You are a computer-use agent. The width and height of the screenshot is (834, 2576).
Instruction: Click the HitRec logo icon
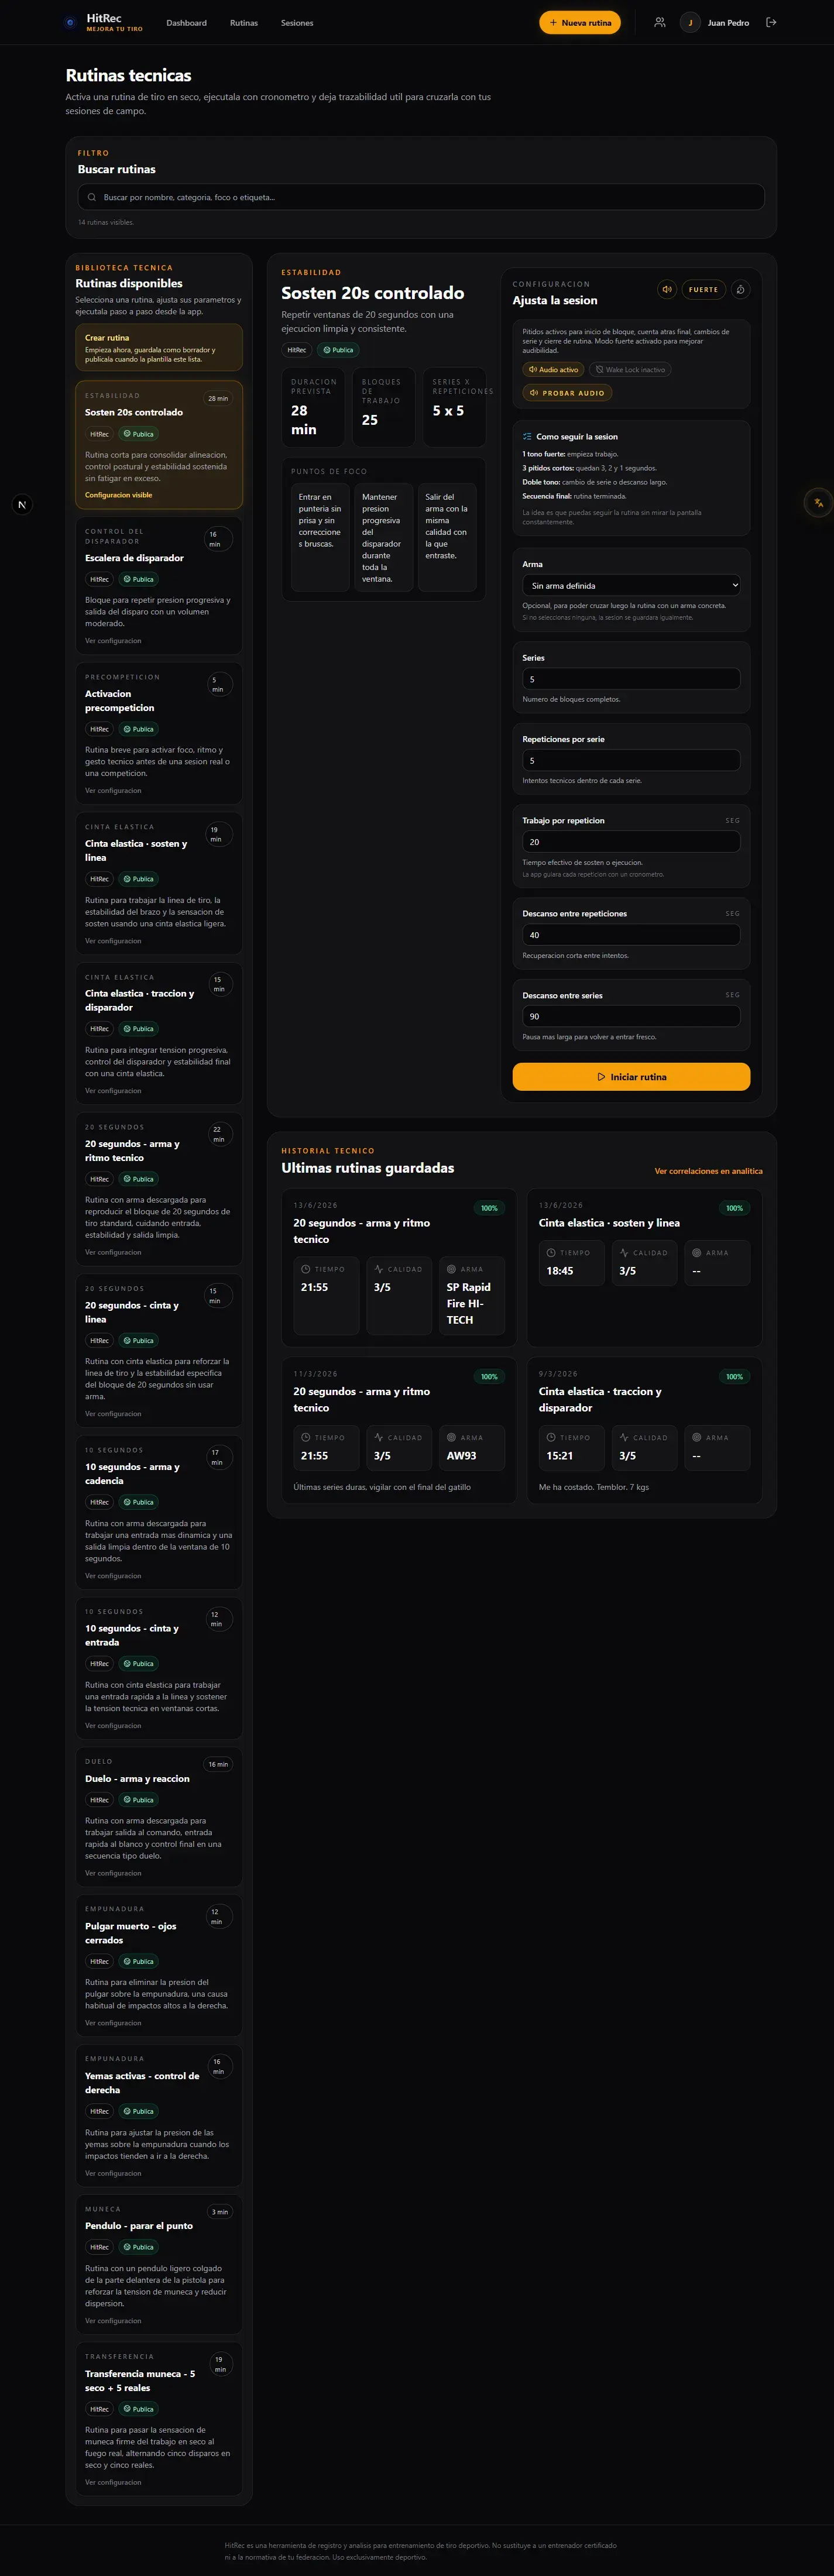point(69,22)
